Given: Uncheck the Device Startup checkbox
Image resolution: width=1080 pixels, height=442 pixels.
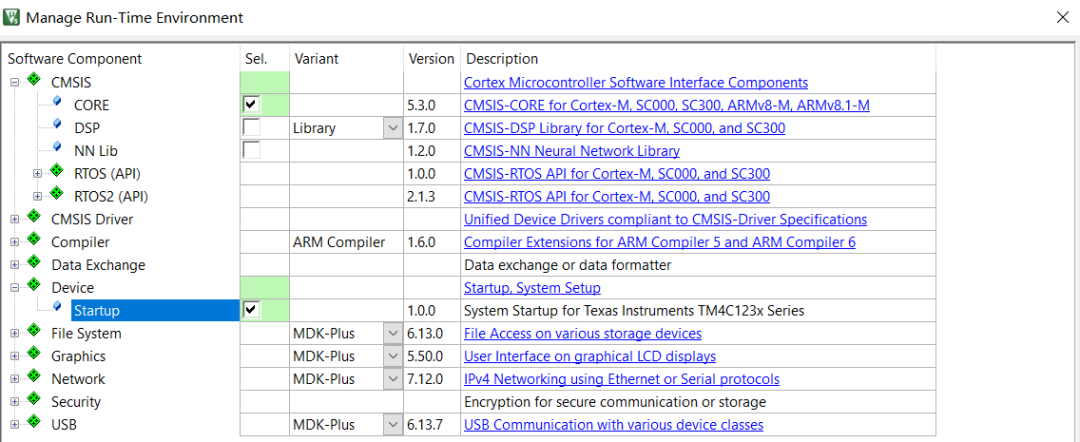Looking at the screenshot, I should tap(251, 310).
